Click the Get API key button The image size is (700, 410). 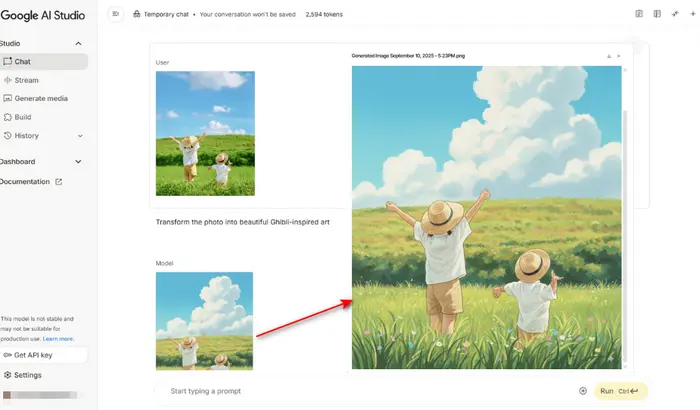pyautogui.click(x=44, y=355)
